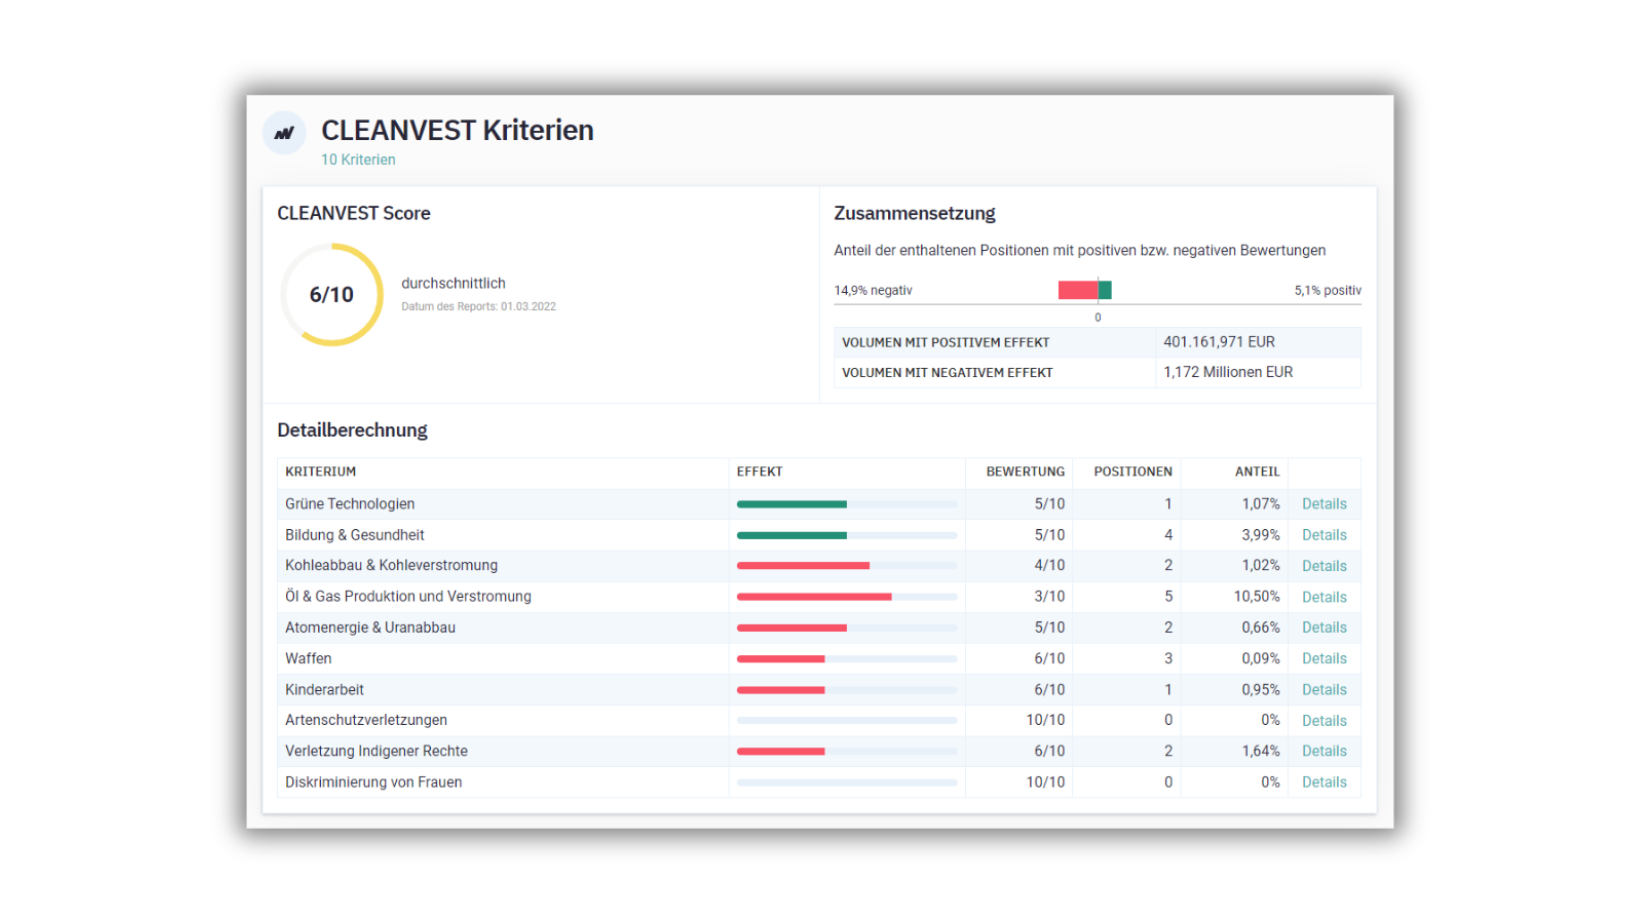The width and height of the screenshot is (1640, 924).
Task: Click the EFFEKT column header
Action: (760, 472)
